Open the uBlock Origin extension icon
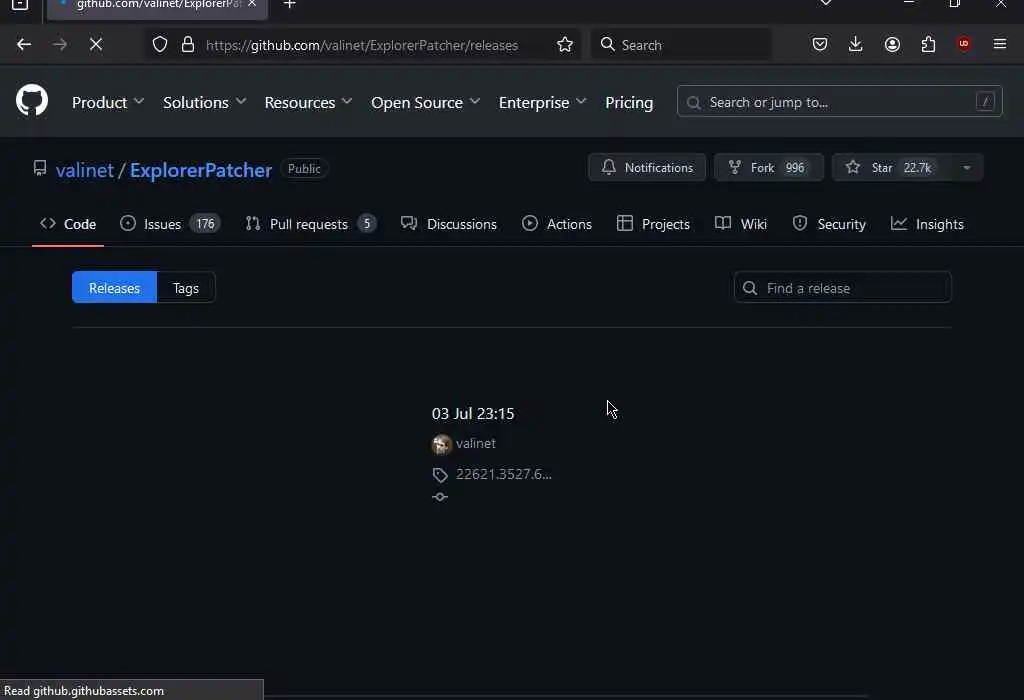1024x700 pixels. (964, 44)
